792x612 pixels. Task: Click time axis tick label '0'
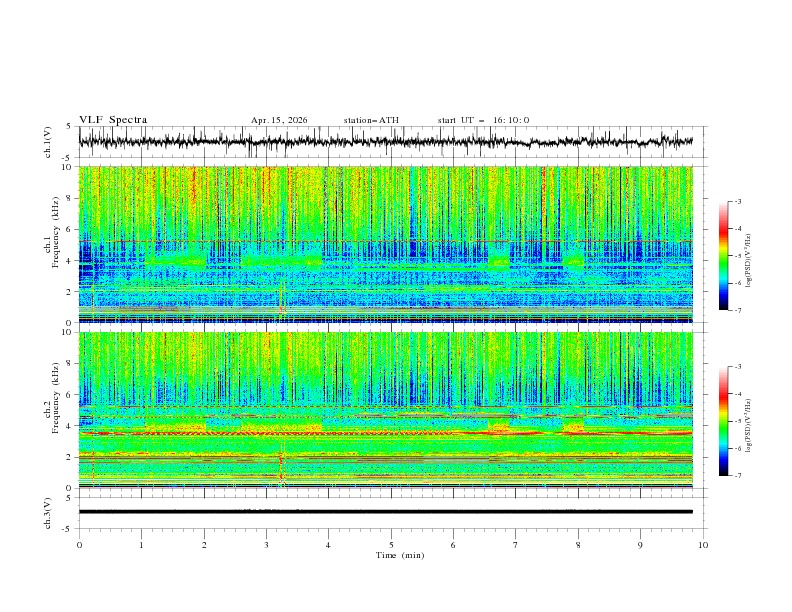(79, 545)
